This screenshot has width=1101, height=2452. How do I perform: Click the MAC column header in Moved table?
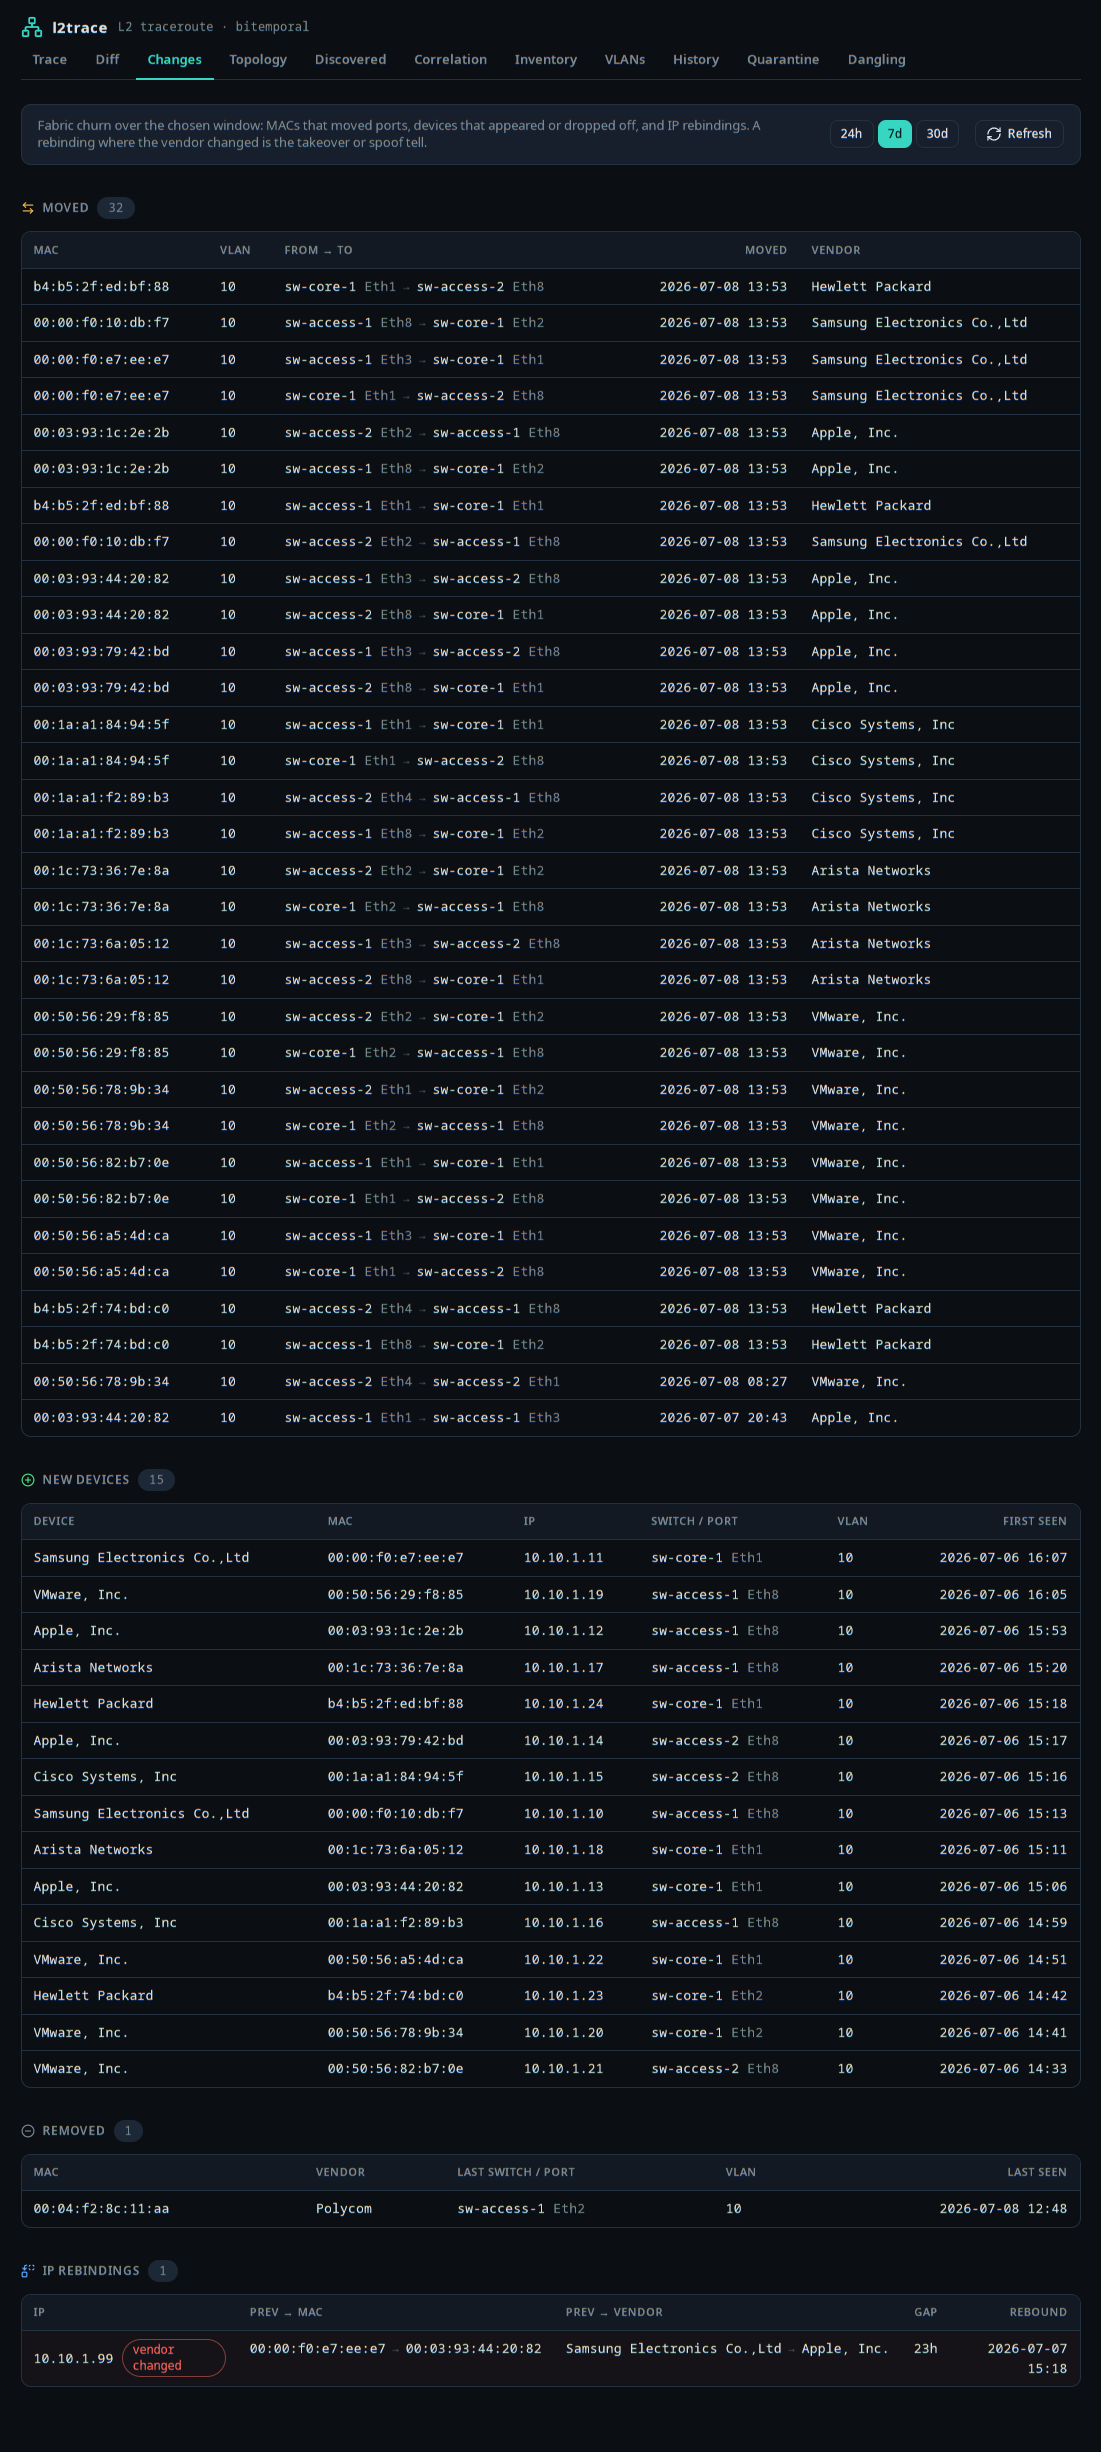coord(46,250)
